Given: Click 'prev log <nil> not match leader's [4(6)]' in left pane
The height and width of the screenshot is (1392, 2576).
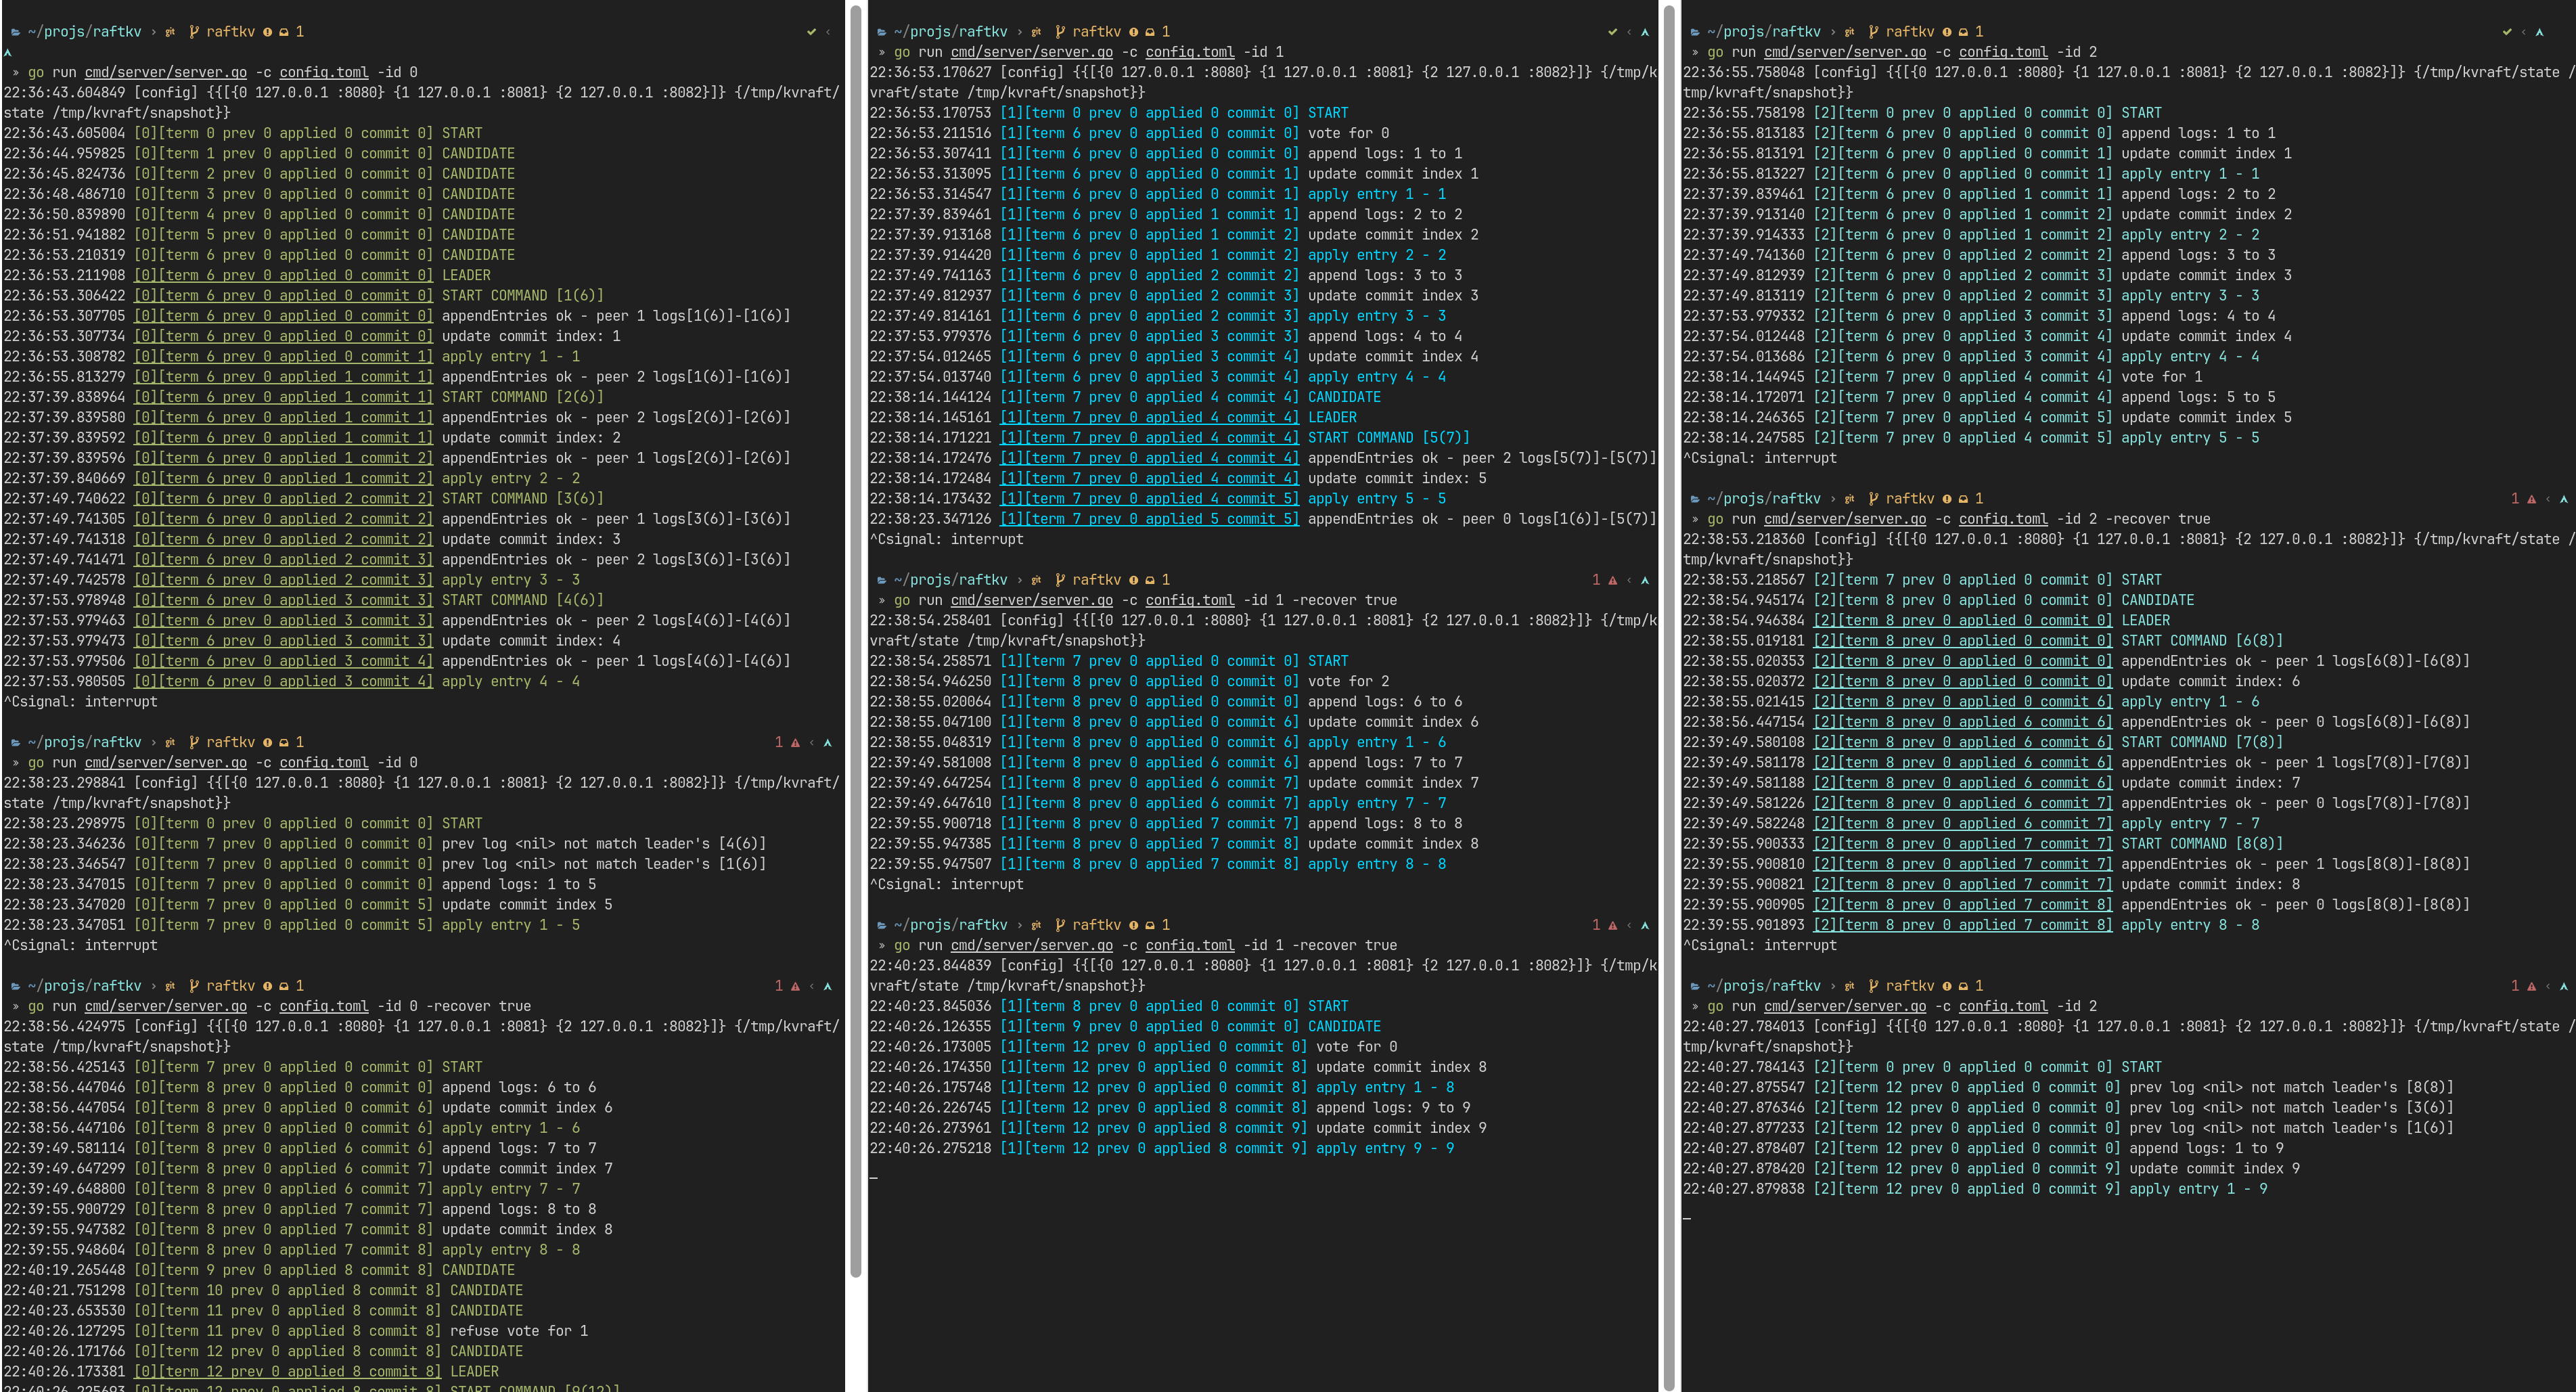Looking at the screenshot, I should (x=604, y=844).
